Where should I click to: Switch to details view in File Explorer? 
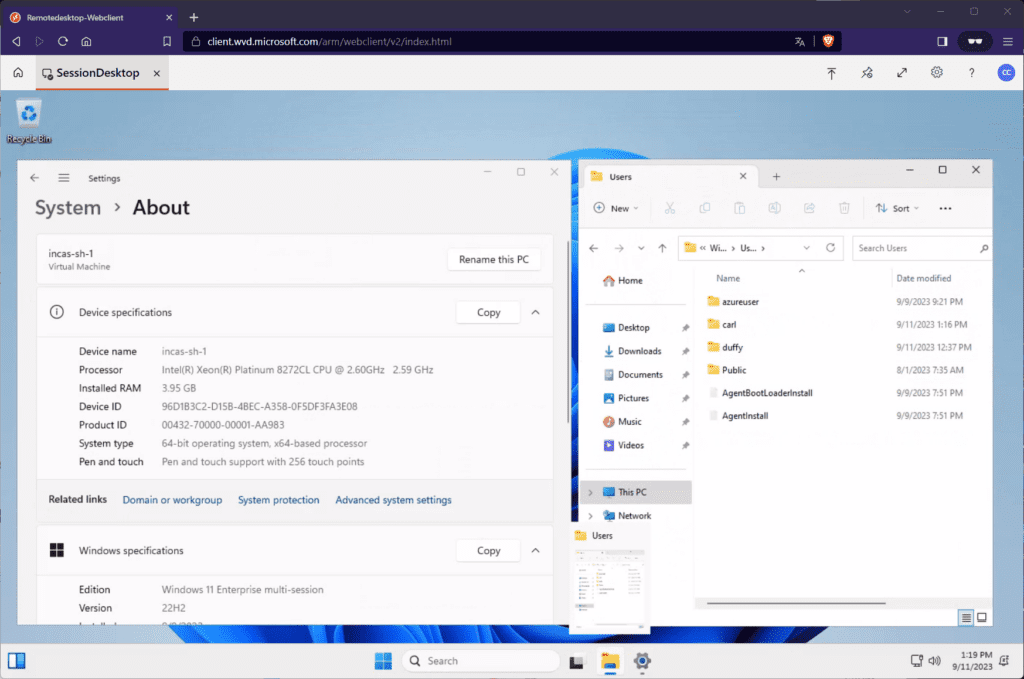point(966,618)
